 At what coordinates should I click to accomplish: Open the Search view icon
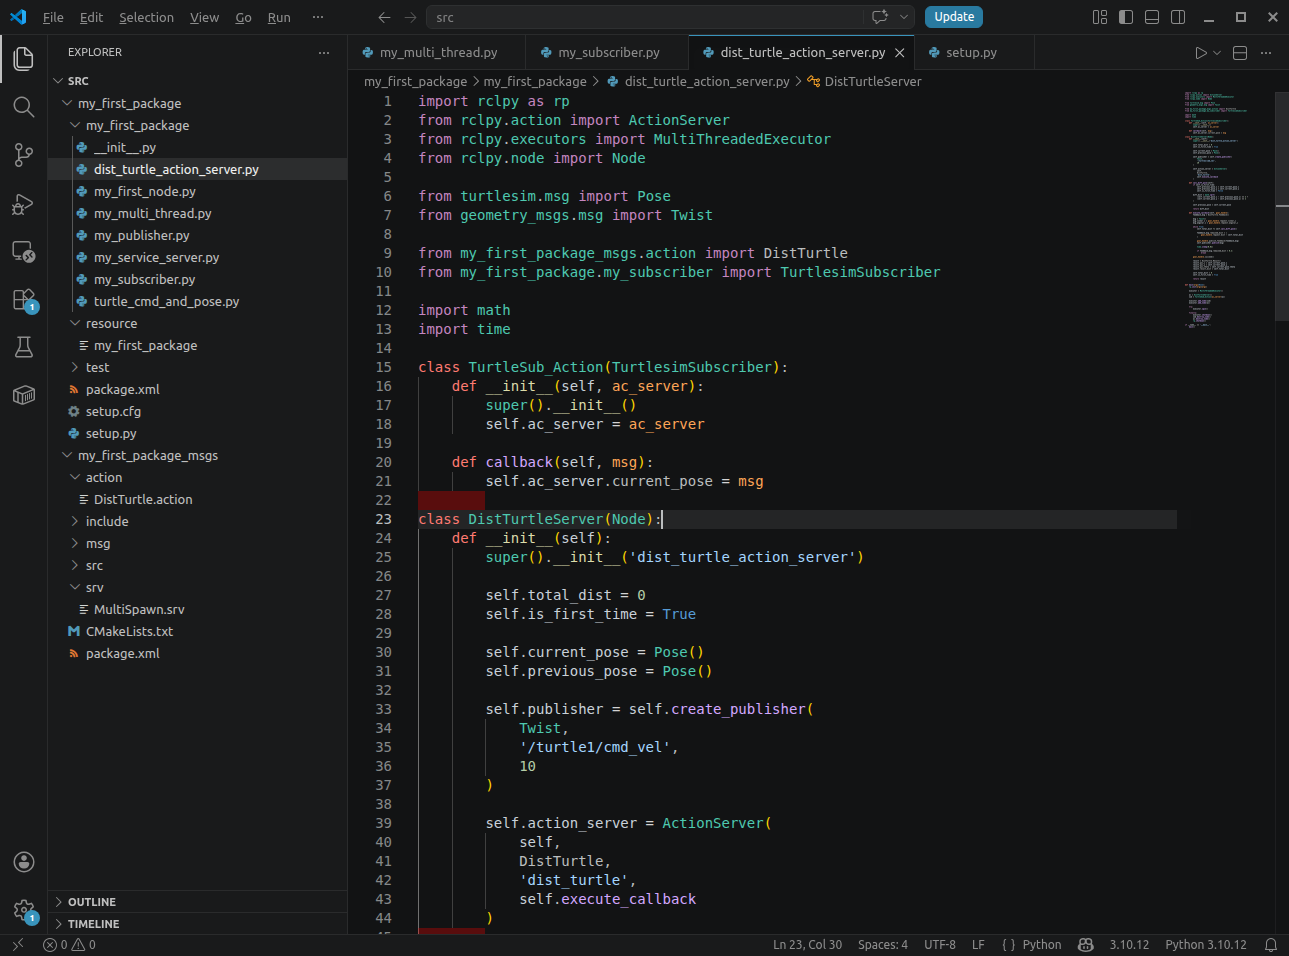tap(23, 107)
